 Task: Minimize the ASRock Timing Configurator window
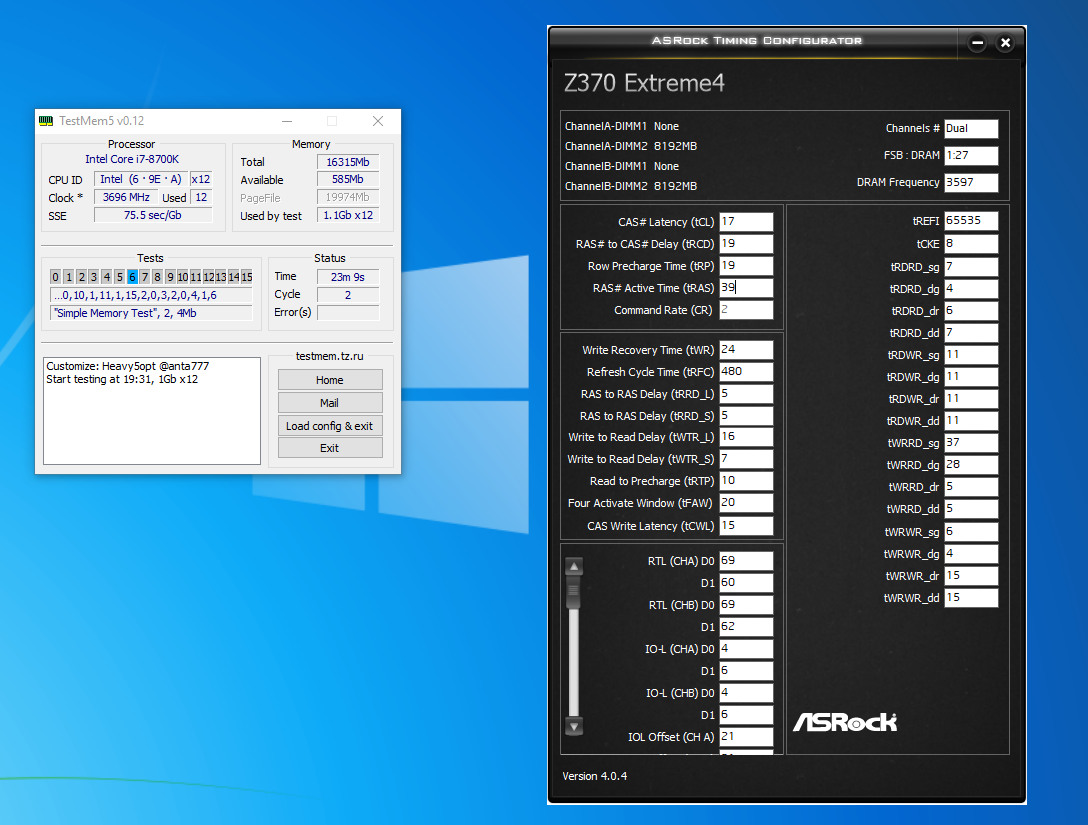click(977, 43)
